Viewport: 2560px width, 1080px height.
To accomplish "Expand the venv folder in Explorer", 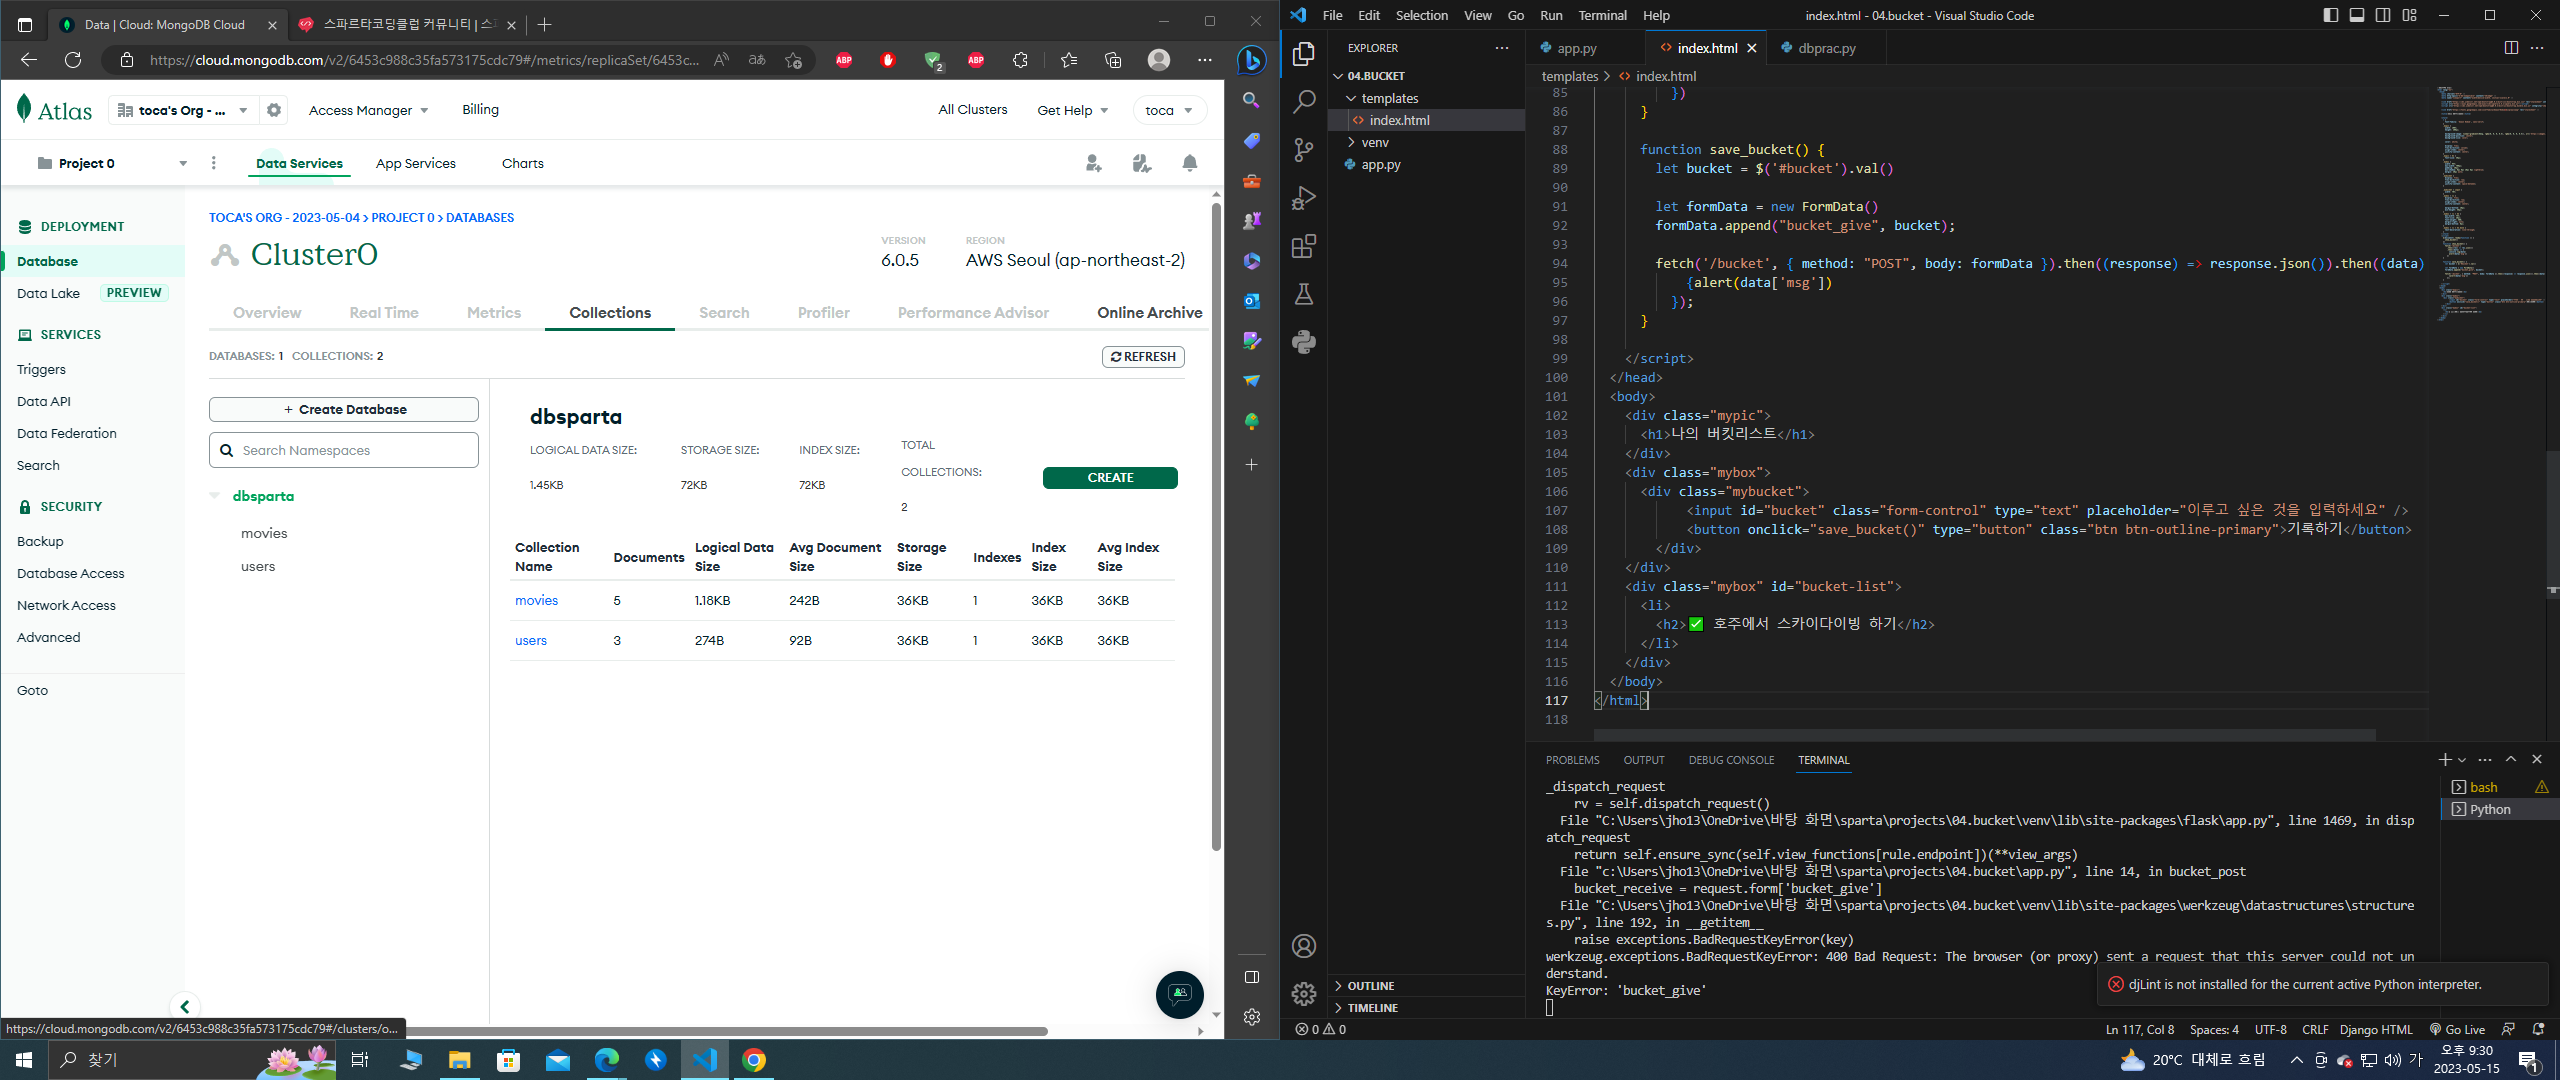I will point(1351,142).
